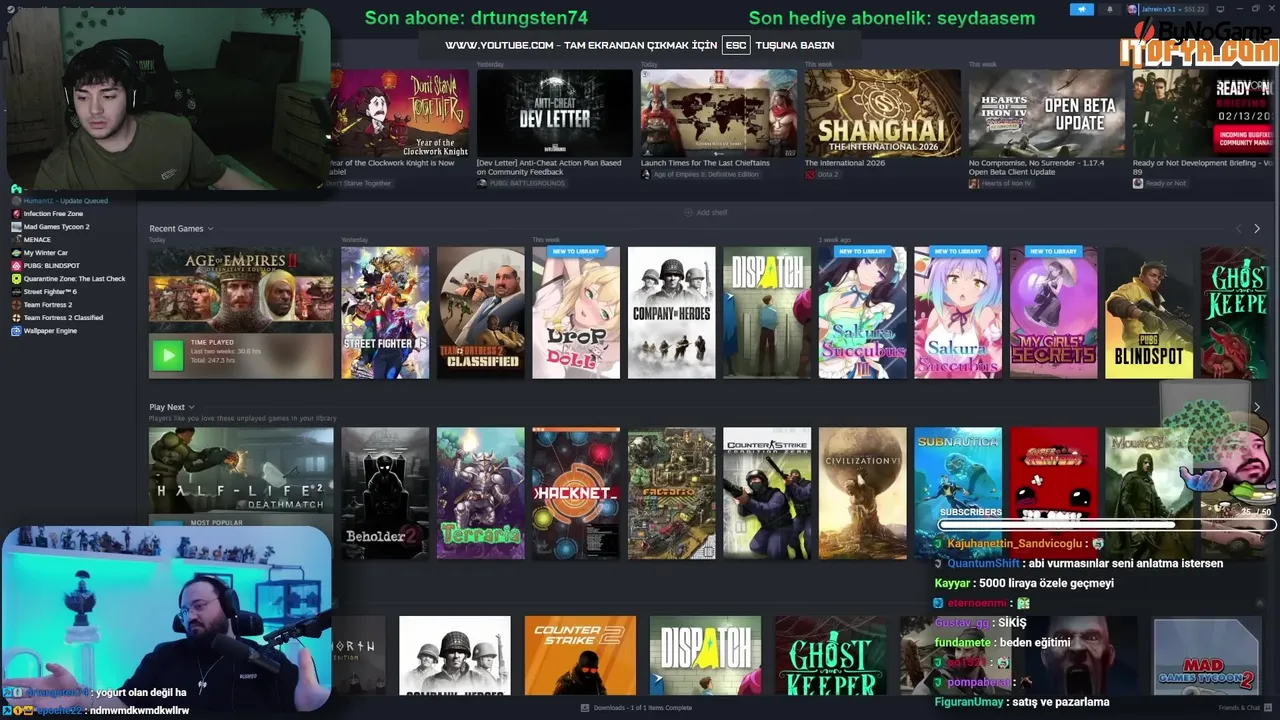Click the HumanitZ game icon in sidebar
The image size is (1280, 720).
point(16,201)
